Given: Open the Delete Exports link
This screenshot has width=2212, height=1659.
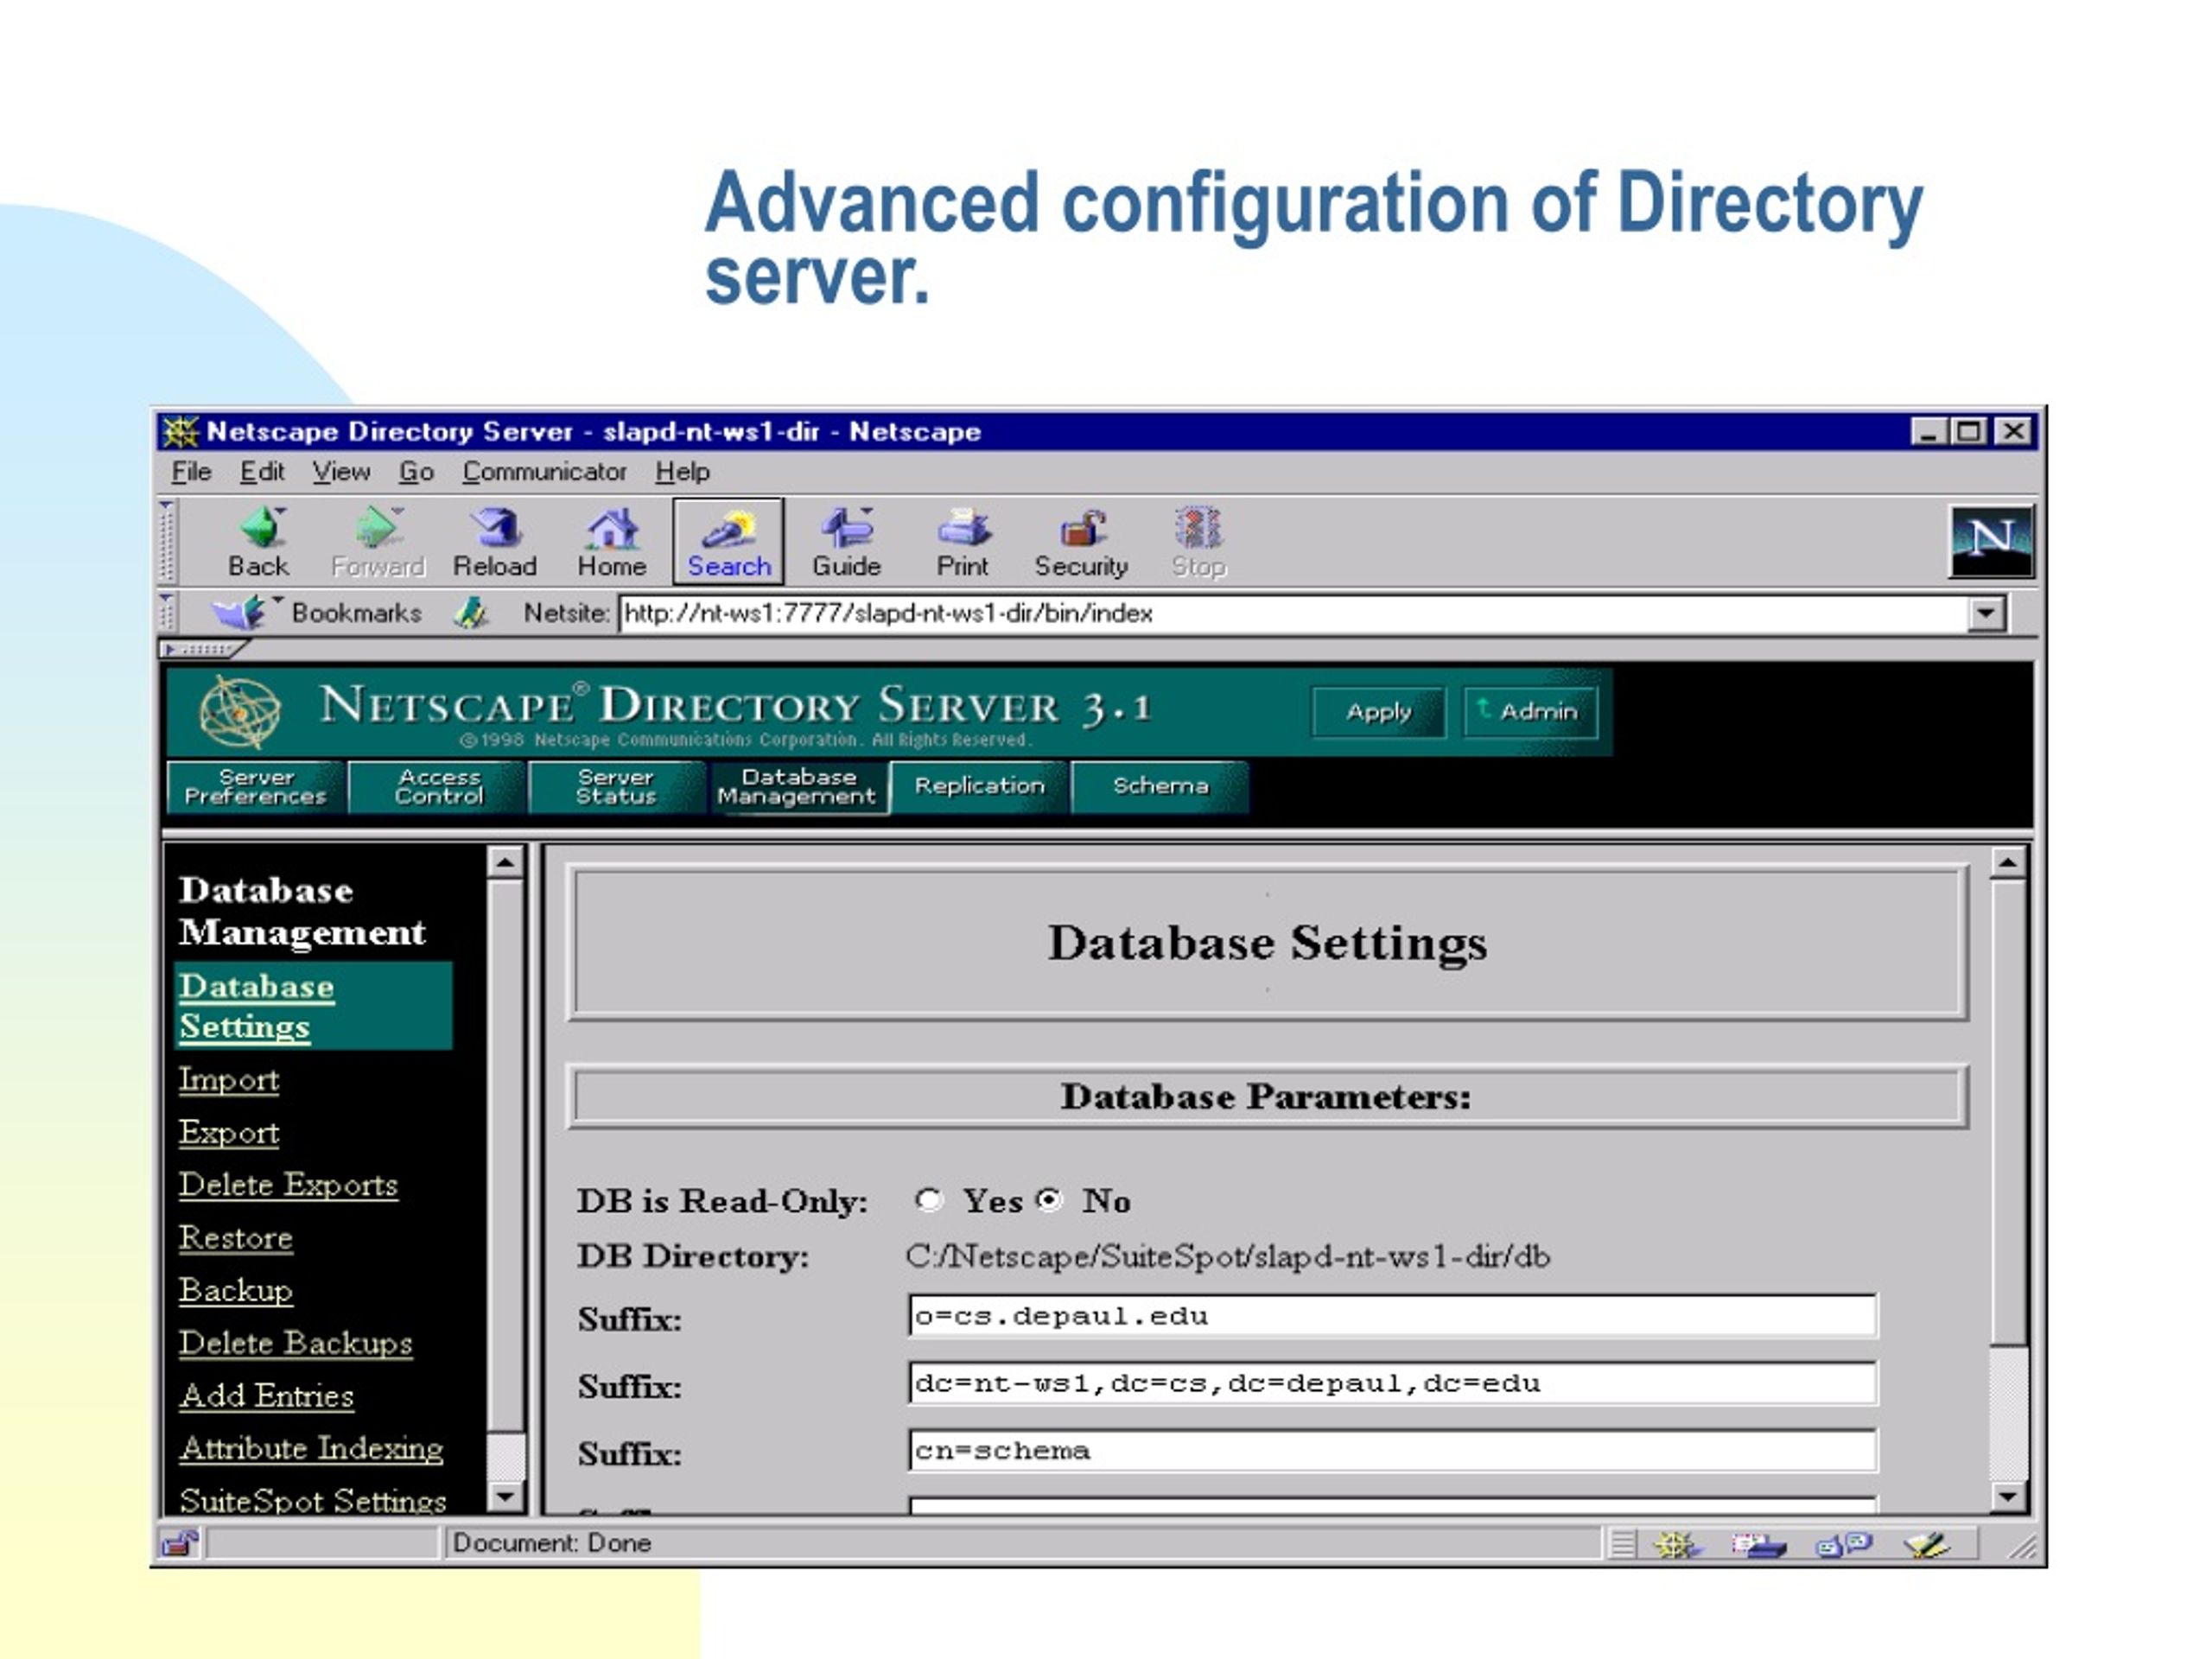Looking at the screenshot, I should [288, 1185].
